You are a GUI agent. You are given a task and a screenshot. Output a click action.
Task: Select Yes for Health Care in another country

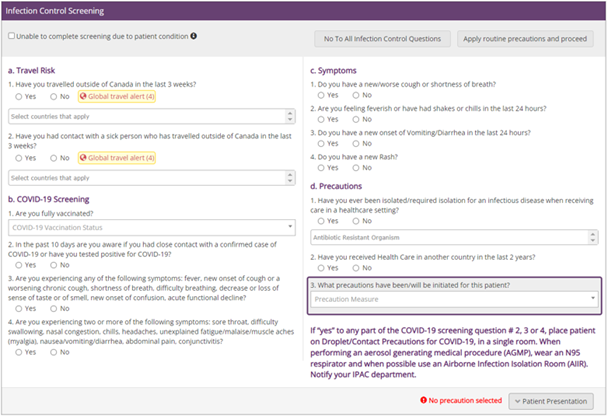[x=320, y=268]
